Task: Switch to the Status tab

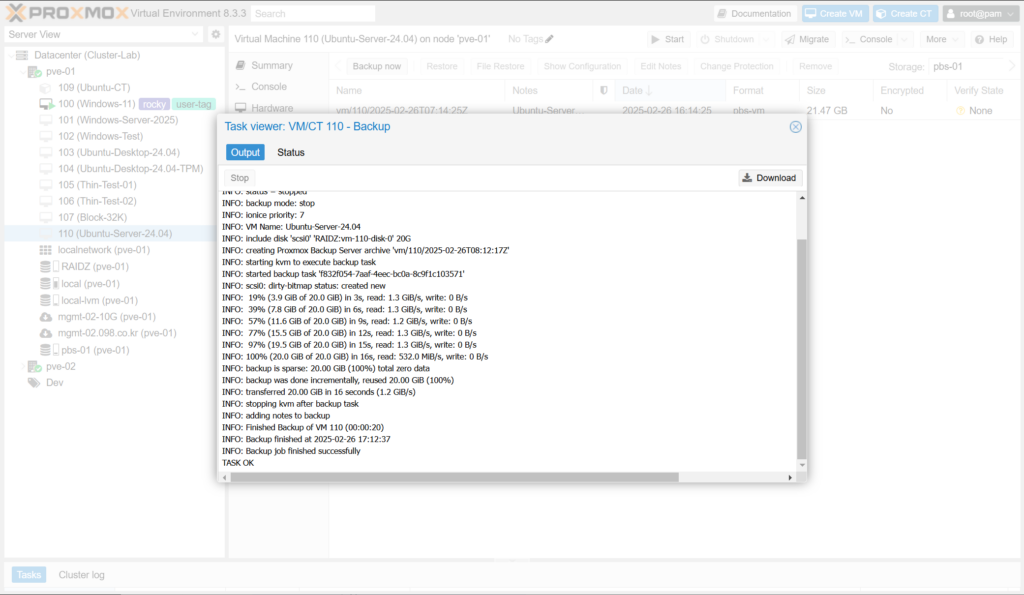Action: 290,153
